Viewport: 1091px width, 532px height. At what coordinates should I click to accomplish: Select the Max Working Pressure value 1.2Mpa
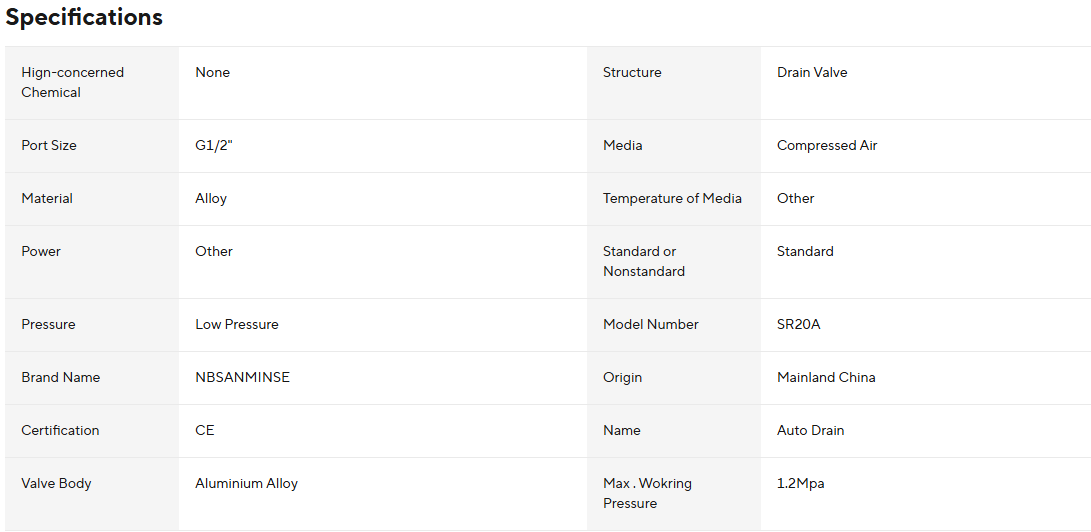click(800, 483)
